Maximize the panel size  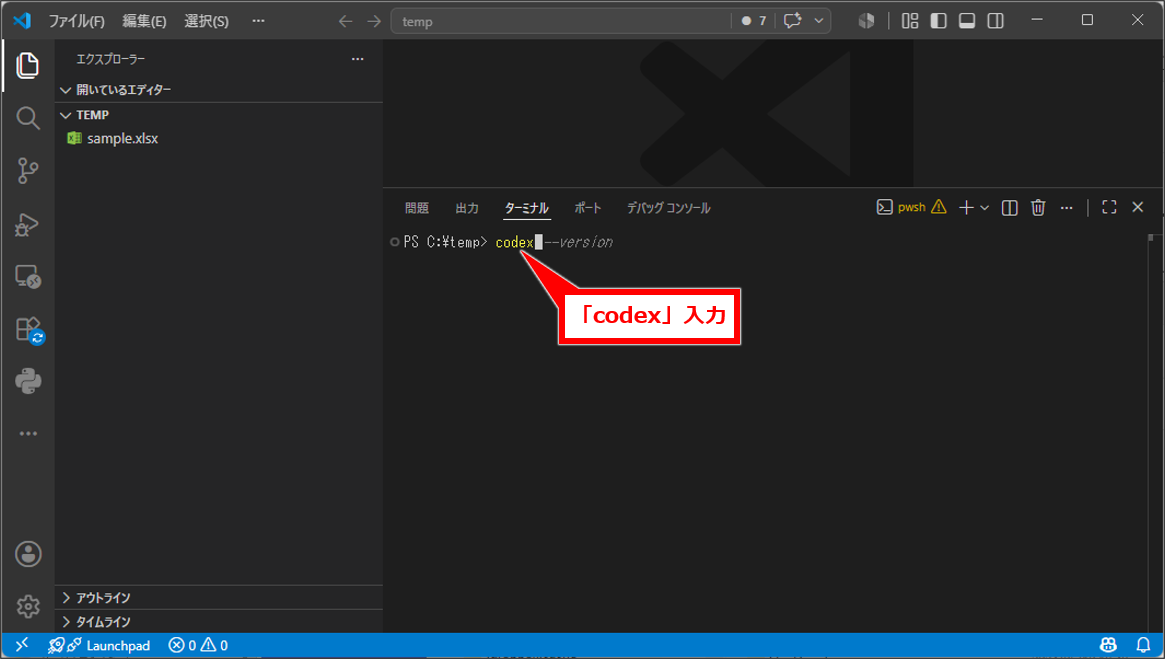tap(1109, 207)
